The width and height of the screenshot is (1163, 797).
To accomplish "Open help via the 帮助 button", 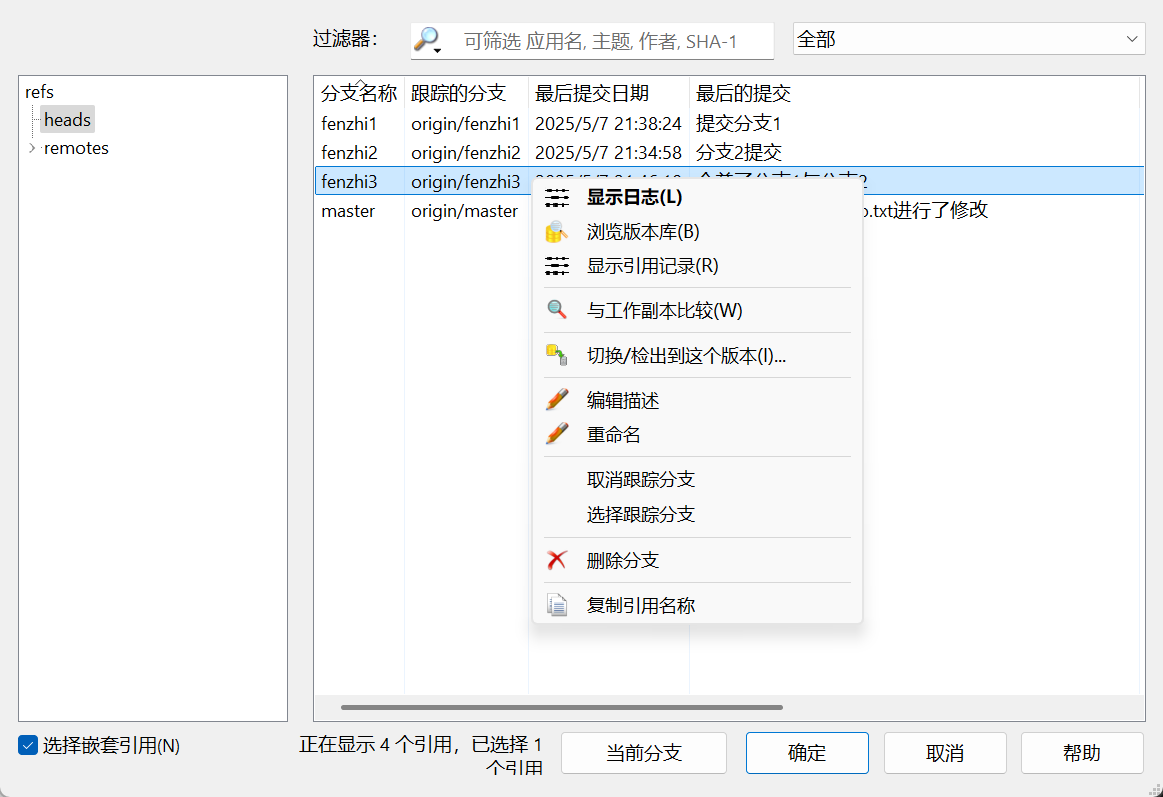I will (x=1082, y=753).
